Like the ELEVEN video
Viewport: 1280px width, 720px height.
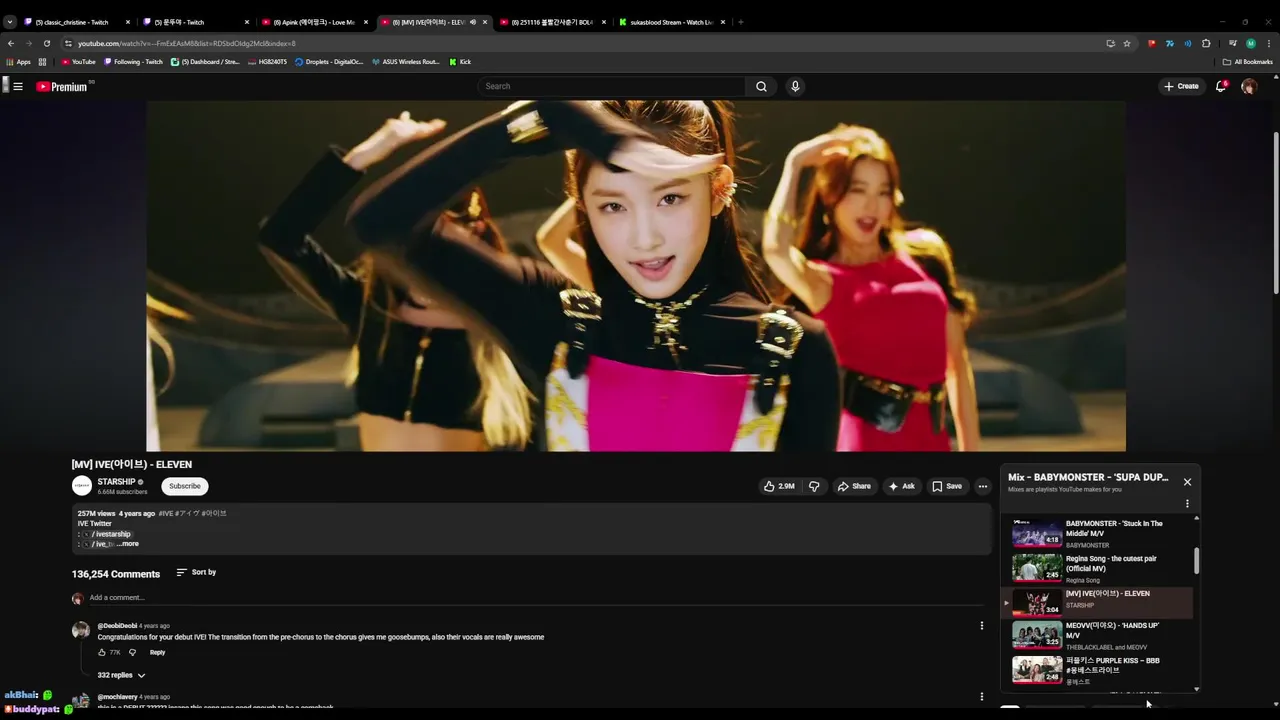[779, 486]
